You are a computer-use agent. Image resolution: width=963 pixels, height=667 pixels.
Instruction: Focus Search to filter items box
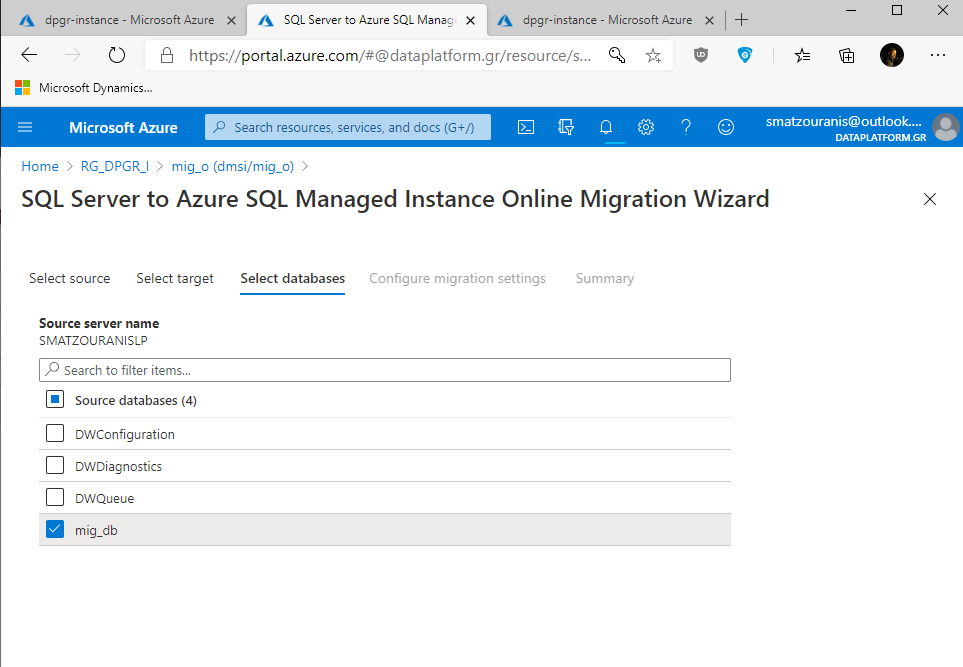385,370
